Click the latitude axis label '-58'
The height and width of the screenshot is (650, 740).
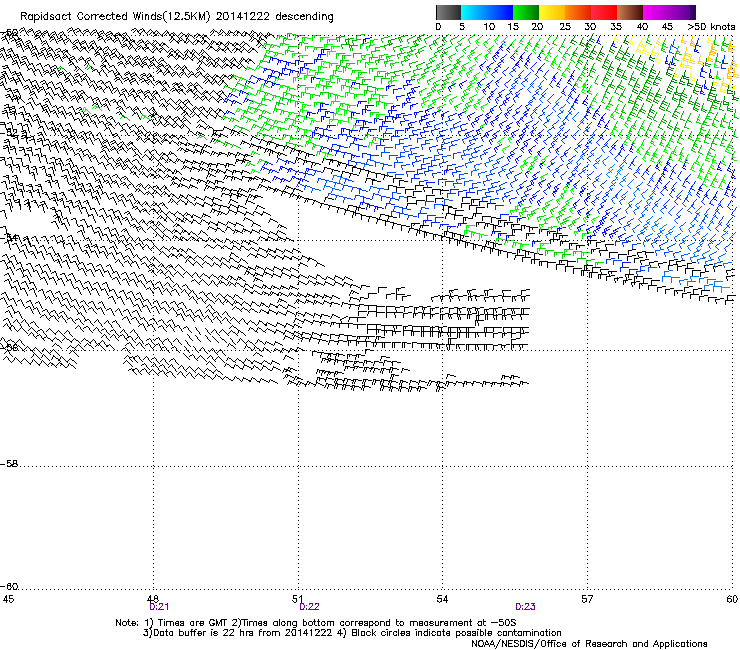pyautogui.click(x=9, y=464)
